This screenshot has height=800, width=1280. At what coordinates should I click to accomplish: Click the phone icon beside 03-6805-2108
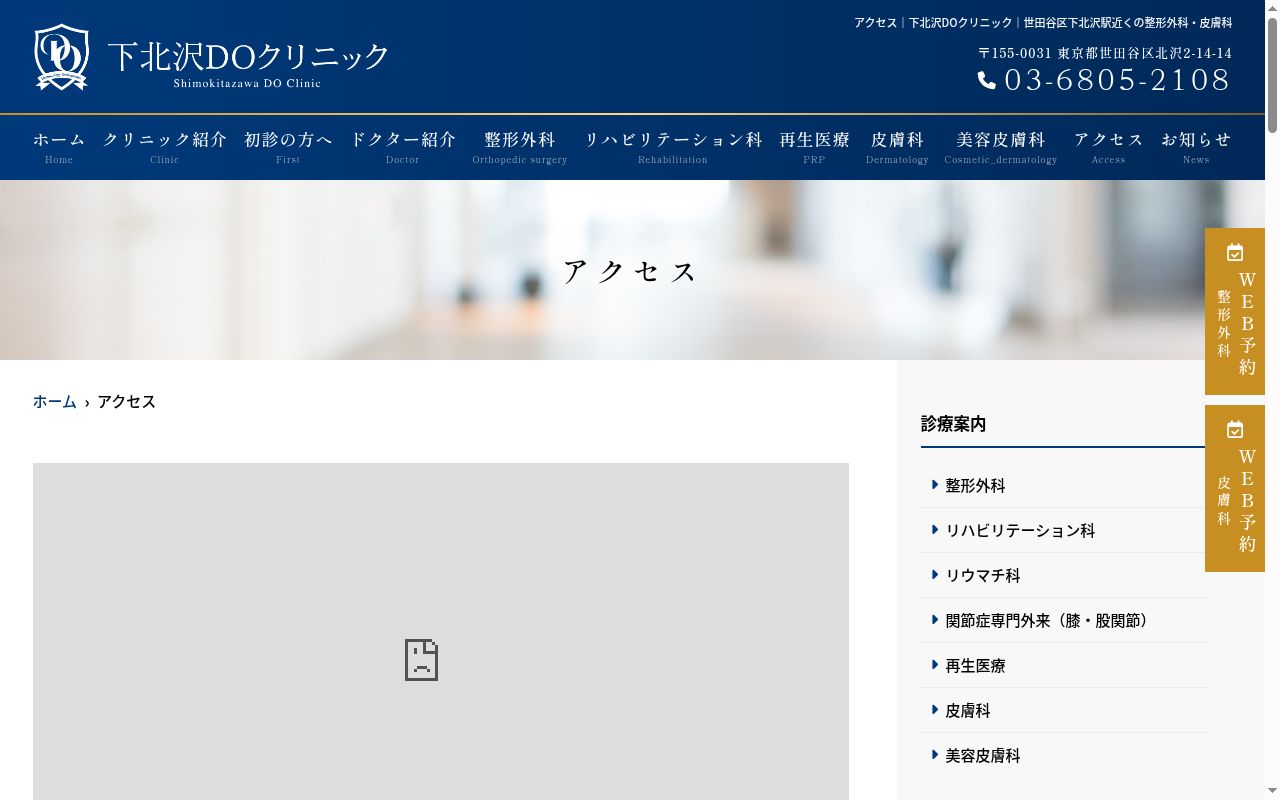pos(987,80)
